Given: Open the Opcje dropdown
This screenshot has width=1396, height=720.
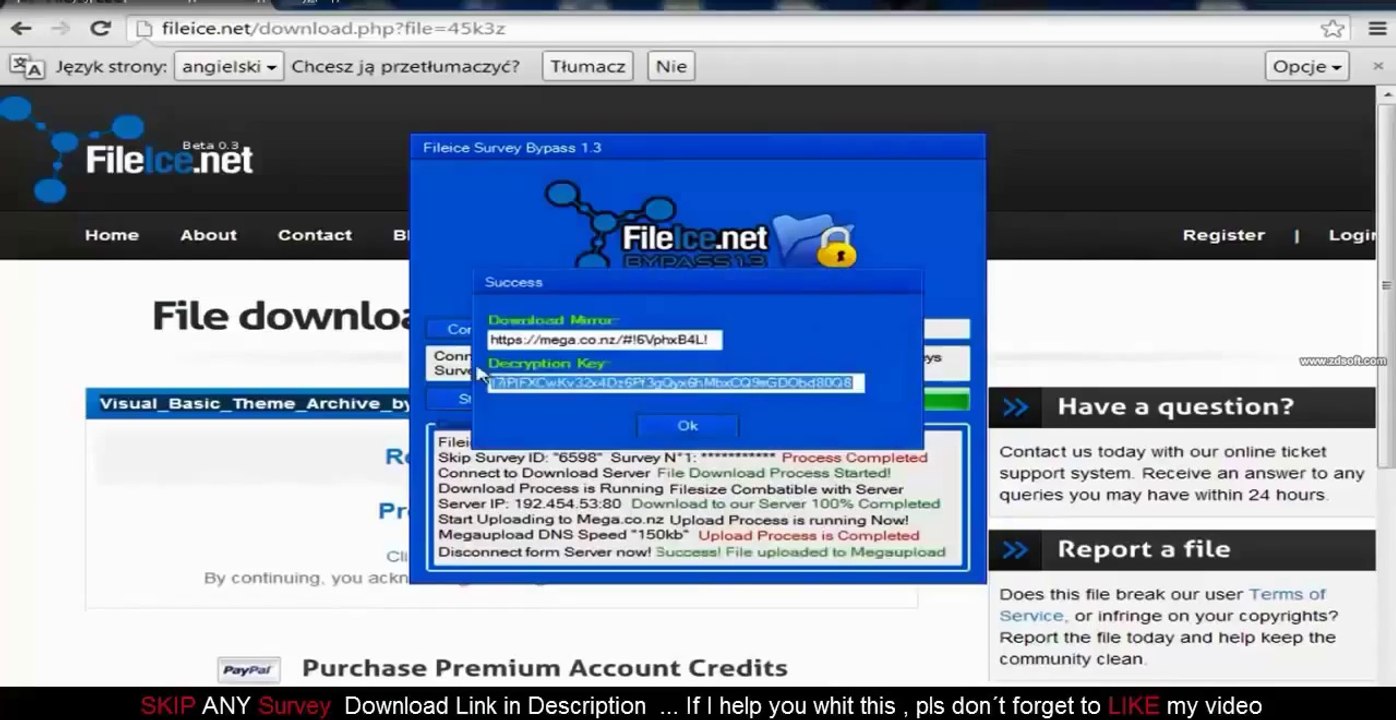Looking at the screenshot, I should click(1307, 67).
